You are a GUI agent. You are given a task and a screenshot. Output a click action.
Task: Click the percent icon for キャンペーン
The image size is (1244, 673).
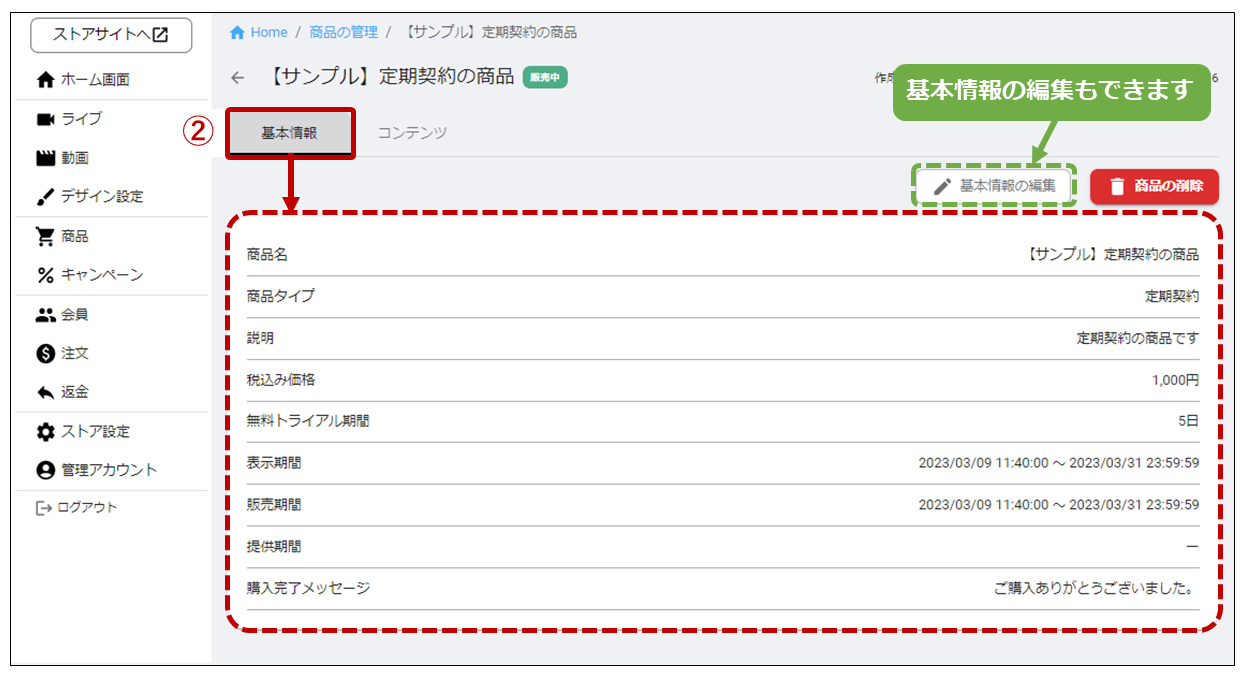point(45,275)
